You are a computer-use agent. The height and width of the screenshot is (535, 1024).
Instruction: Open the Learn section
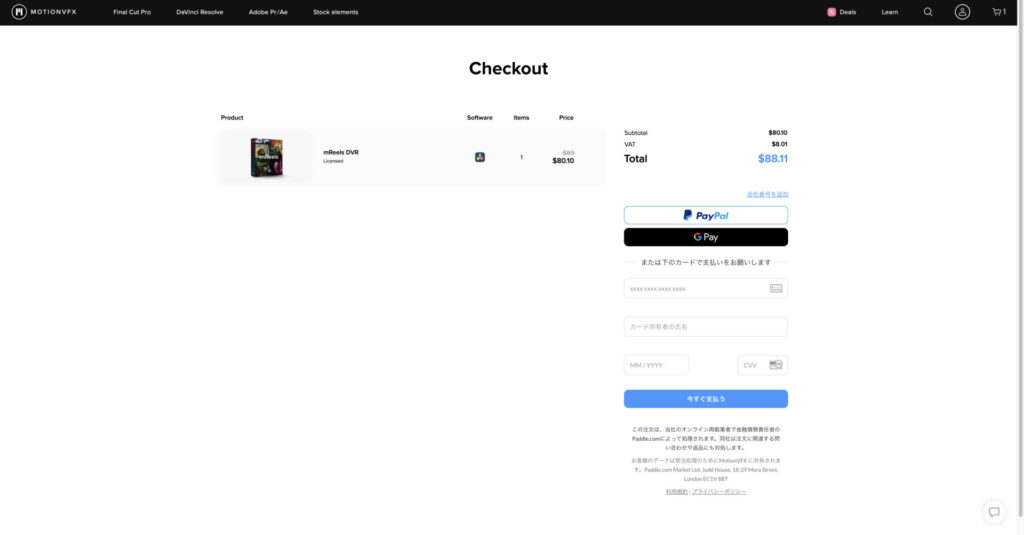889,12
